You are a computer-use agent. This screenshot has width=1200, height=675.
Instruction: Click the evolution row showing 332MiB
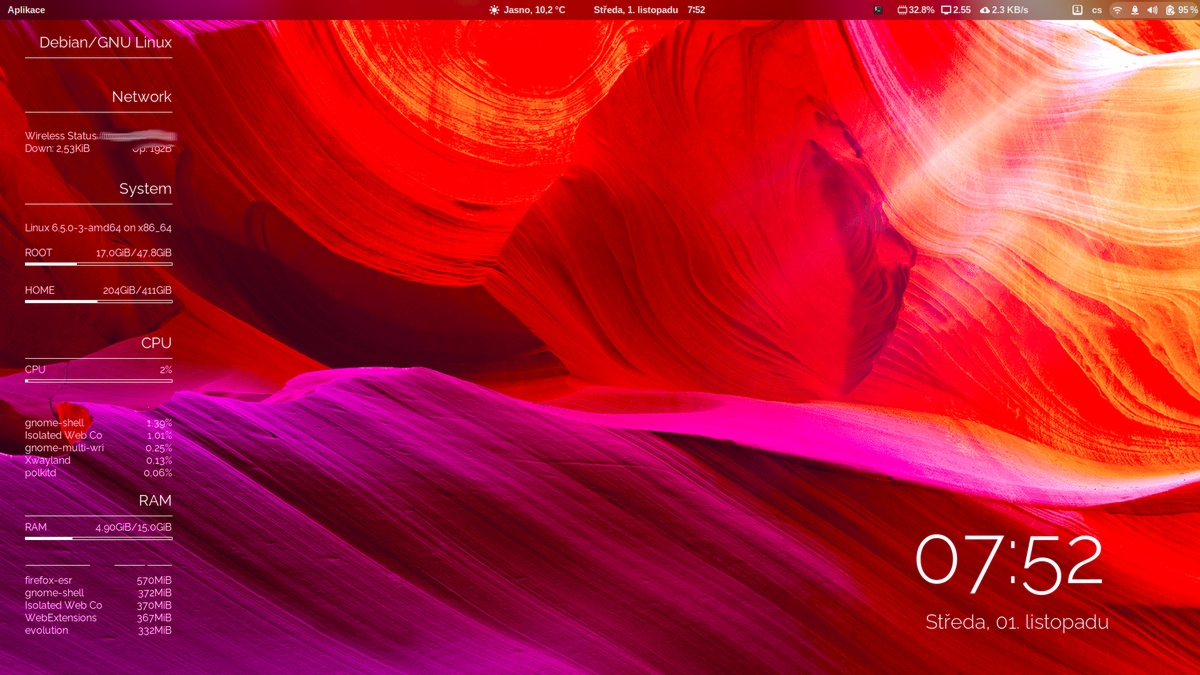(x=98, y=630)
